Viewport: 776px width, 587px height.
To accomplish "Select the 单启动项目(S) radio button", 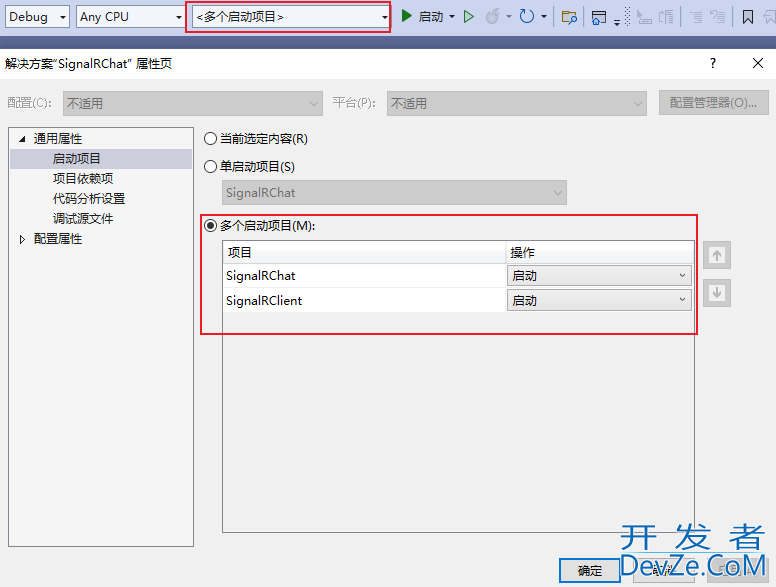I will tap(210, 166).
